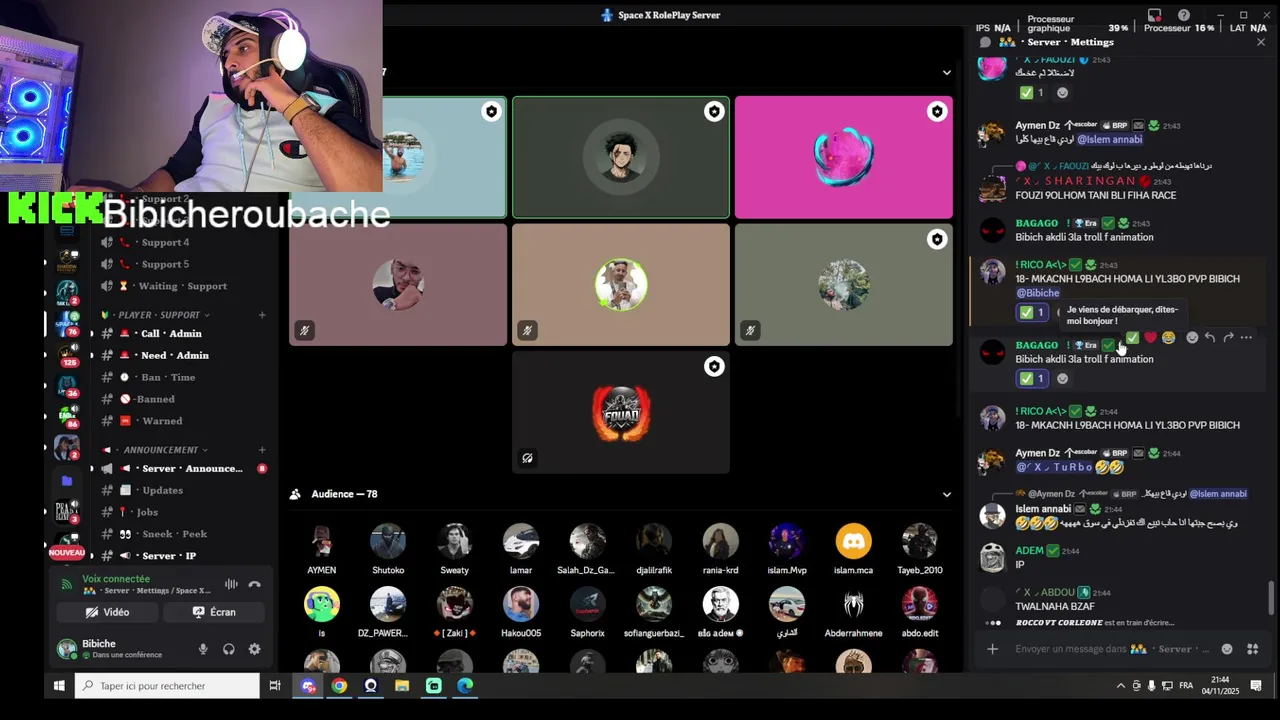Forward the hovered message

[1228, 338]
